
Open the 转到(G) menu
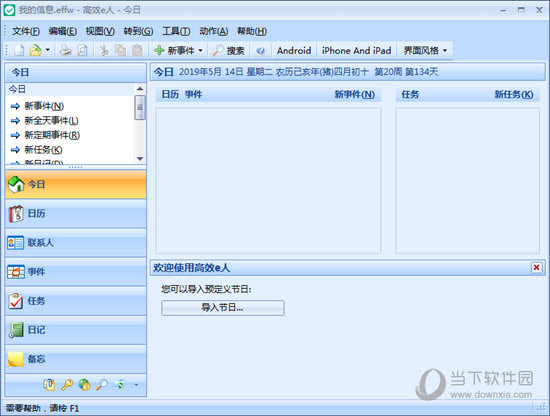click(x=138, y=31)
